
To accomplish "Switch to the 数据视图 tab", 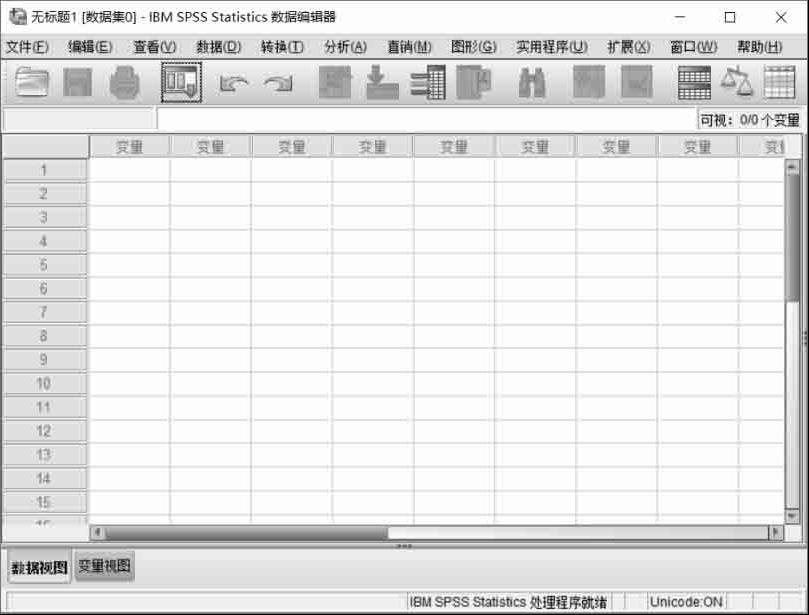I will [x=39, y=568].
